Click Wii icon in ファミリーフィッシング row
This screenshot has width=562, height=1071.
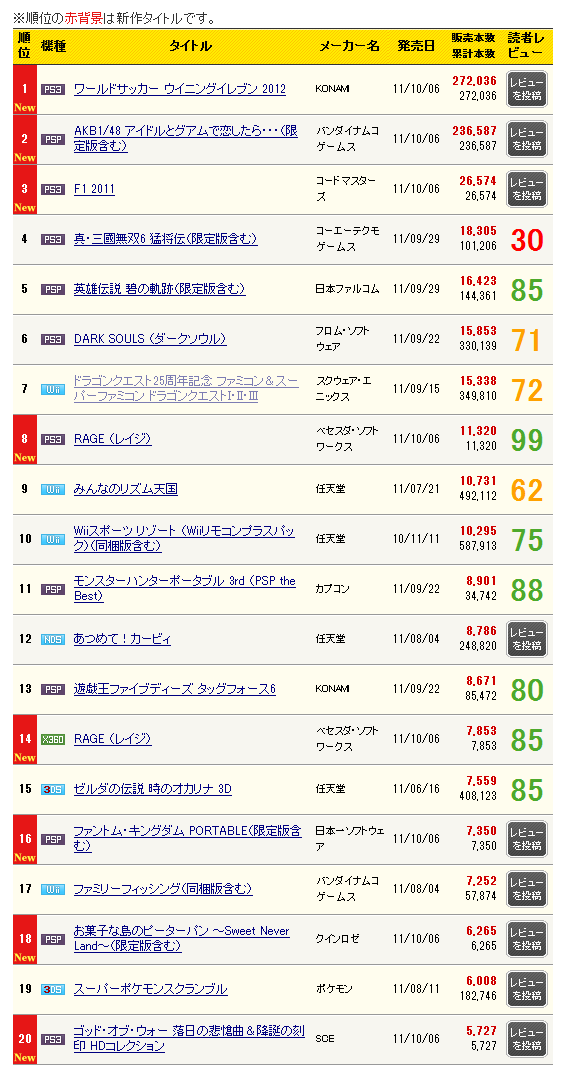click(53, 889)
